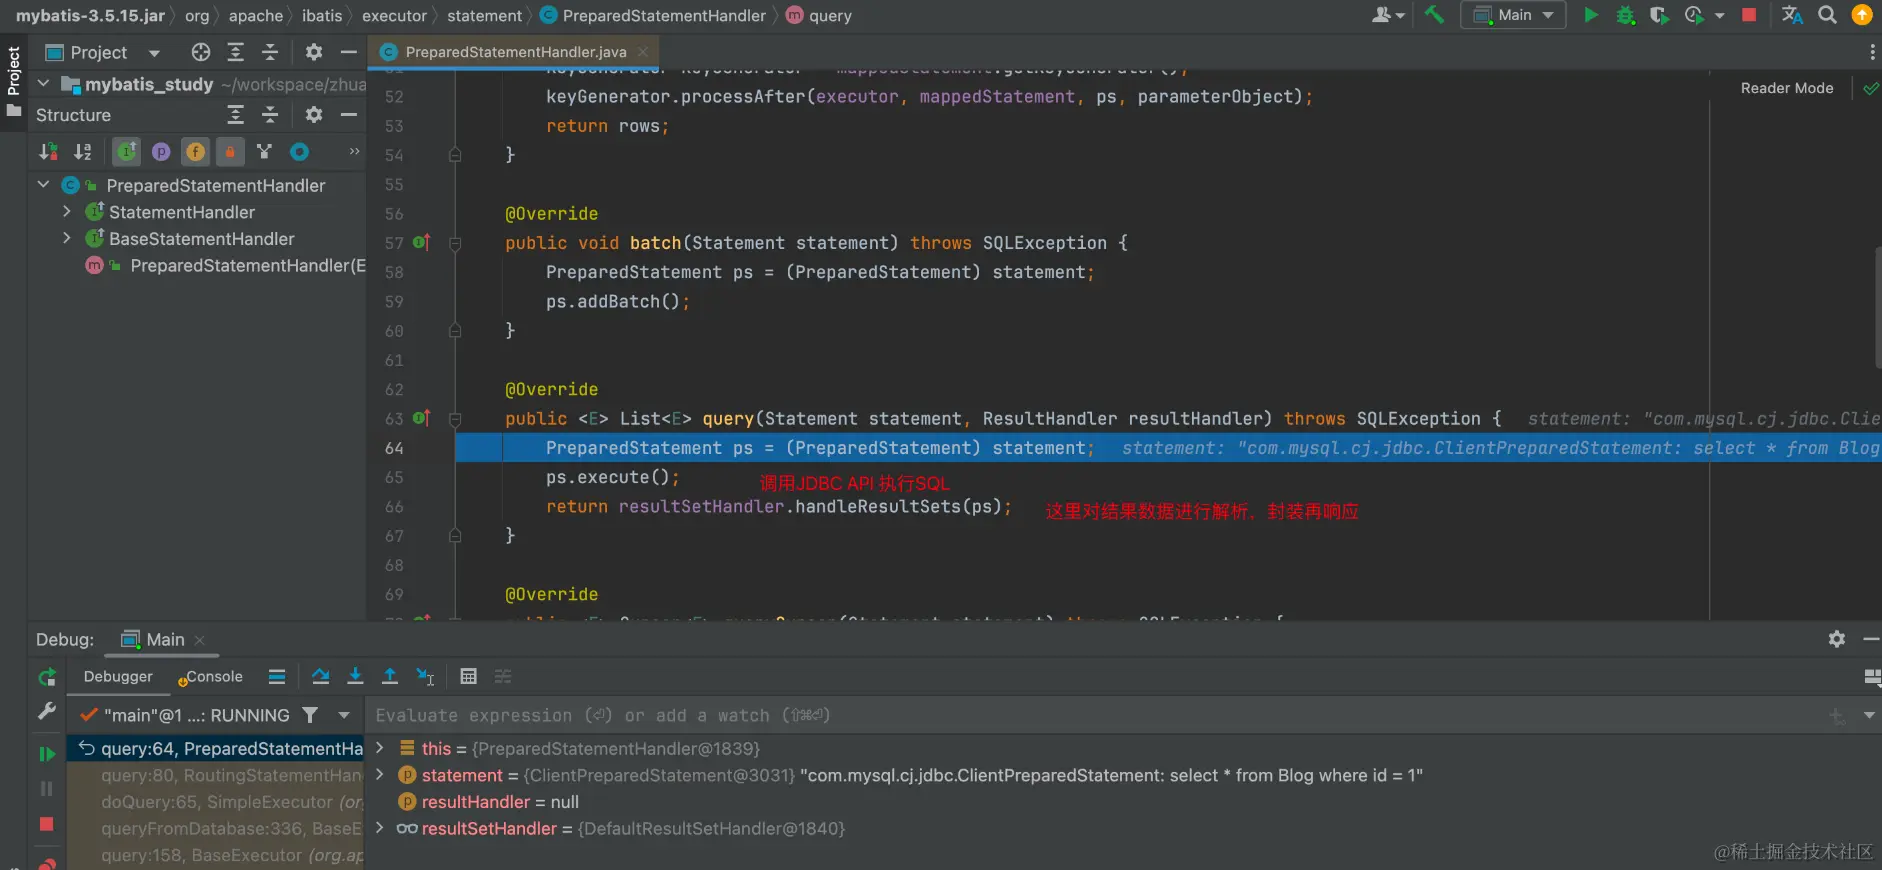This screenshot has width=1882, height=870.
Task: Step over with the debugger toolbar arrow
Action: (320, 677)
